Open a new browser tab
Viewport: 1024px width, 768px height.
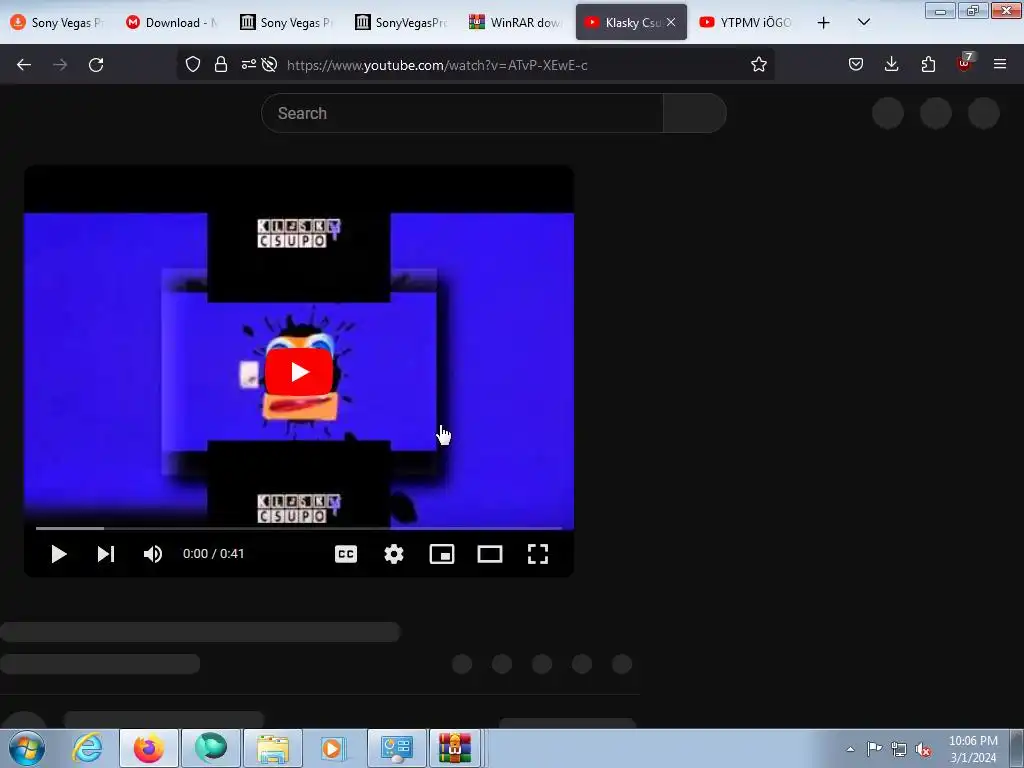[824, 22]
